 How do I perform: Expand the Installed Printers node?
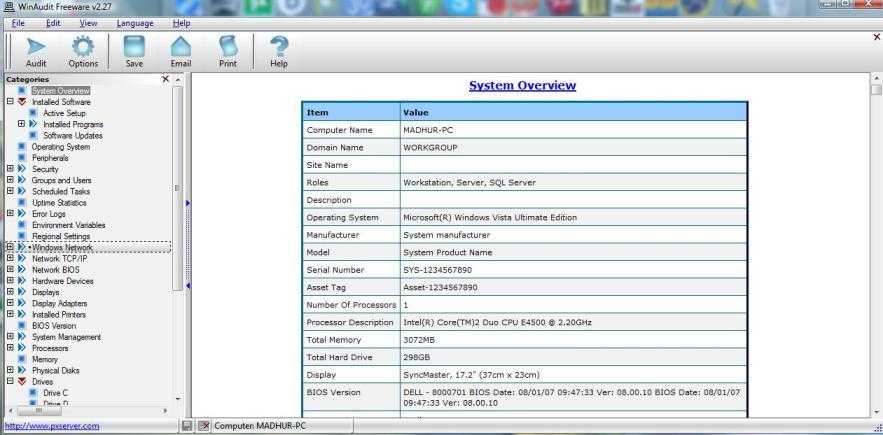click(10, 314)
